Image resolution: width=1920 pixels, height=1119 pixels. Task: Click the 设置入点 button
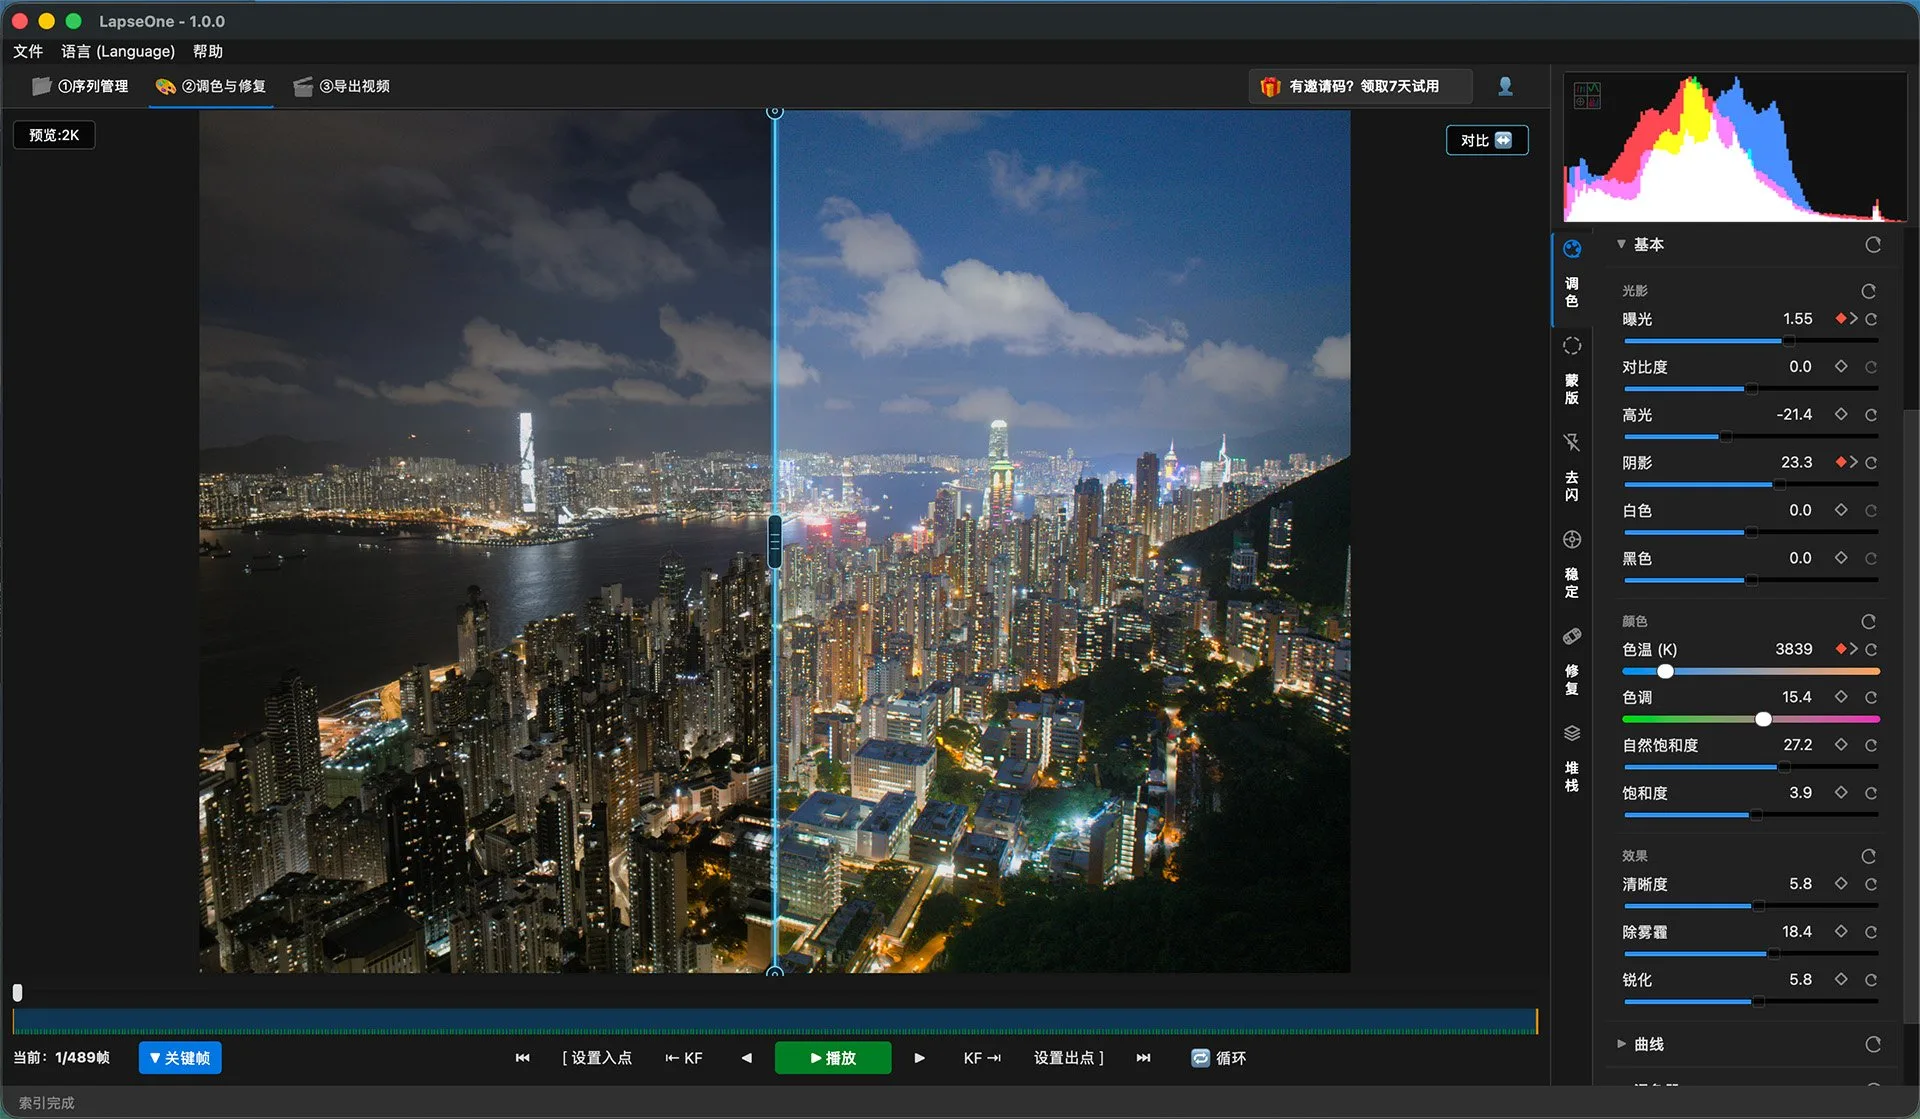coord(598,1058)
